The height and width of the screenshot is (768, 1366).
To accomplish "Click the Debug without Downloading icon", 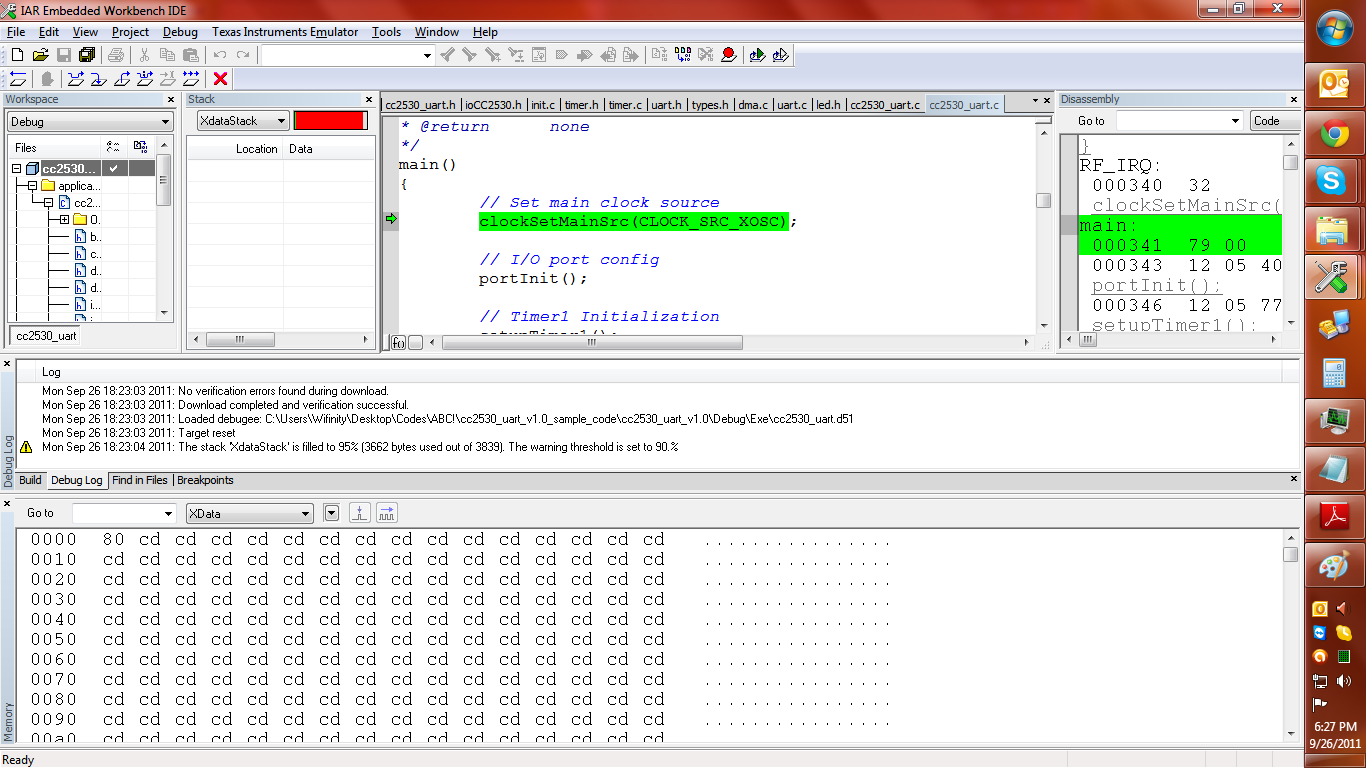I will pyautogui.click(x=780, y=55).
